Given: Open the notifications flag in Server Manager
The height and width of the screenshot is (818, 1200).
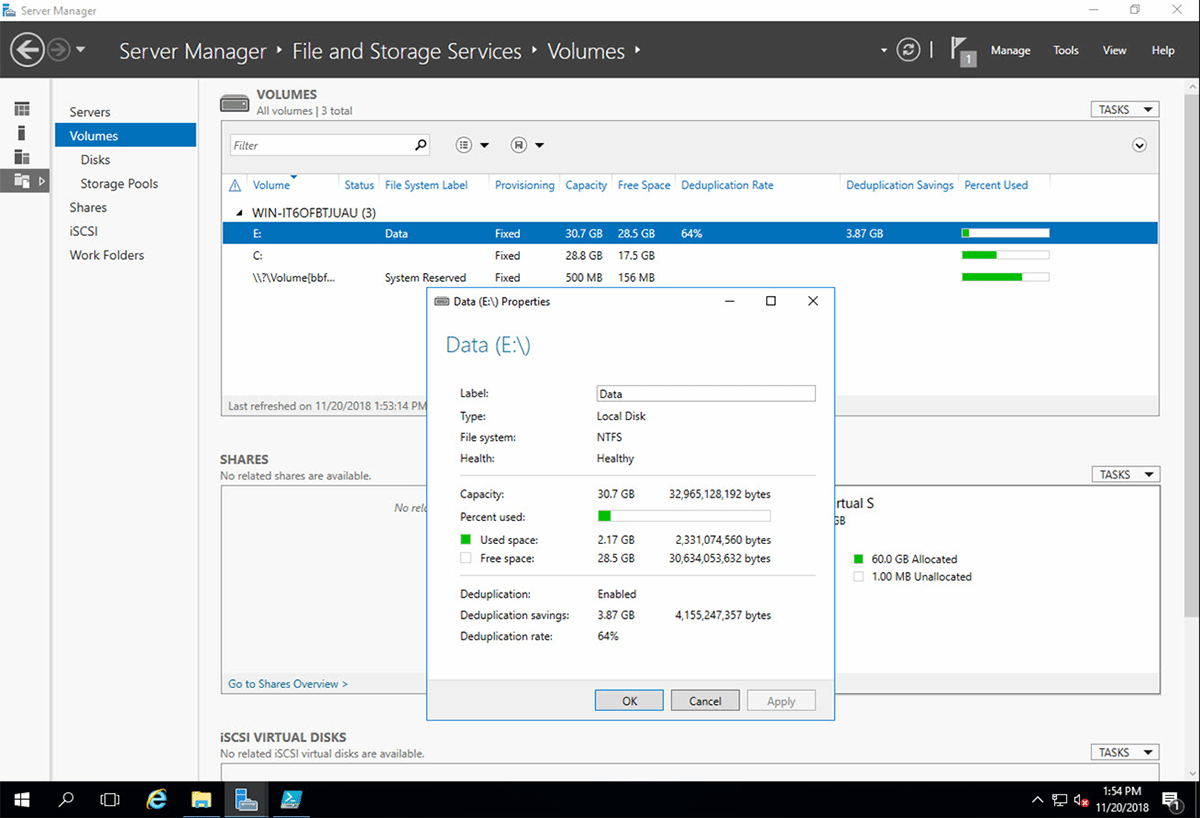Looking at the screenshot, I should 960,47.
